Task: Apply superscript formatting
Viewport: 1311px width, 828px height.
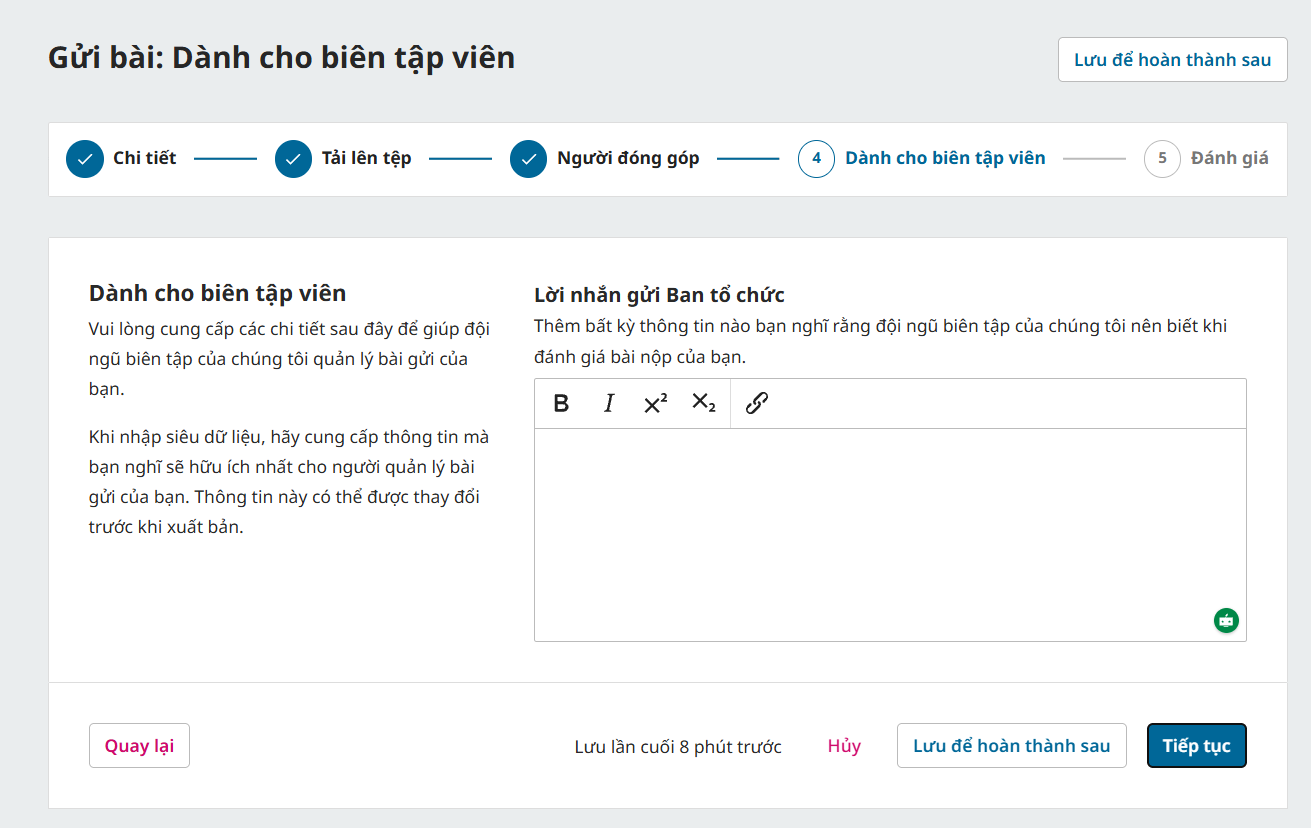Action: click(656, 403)
